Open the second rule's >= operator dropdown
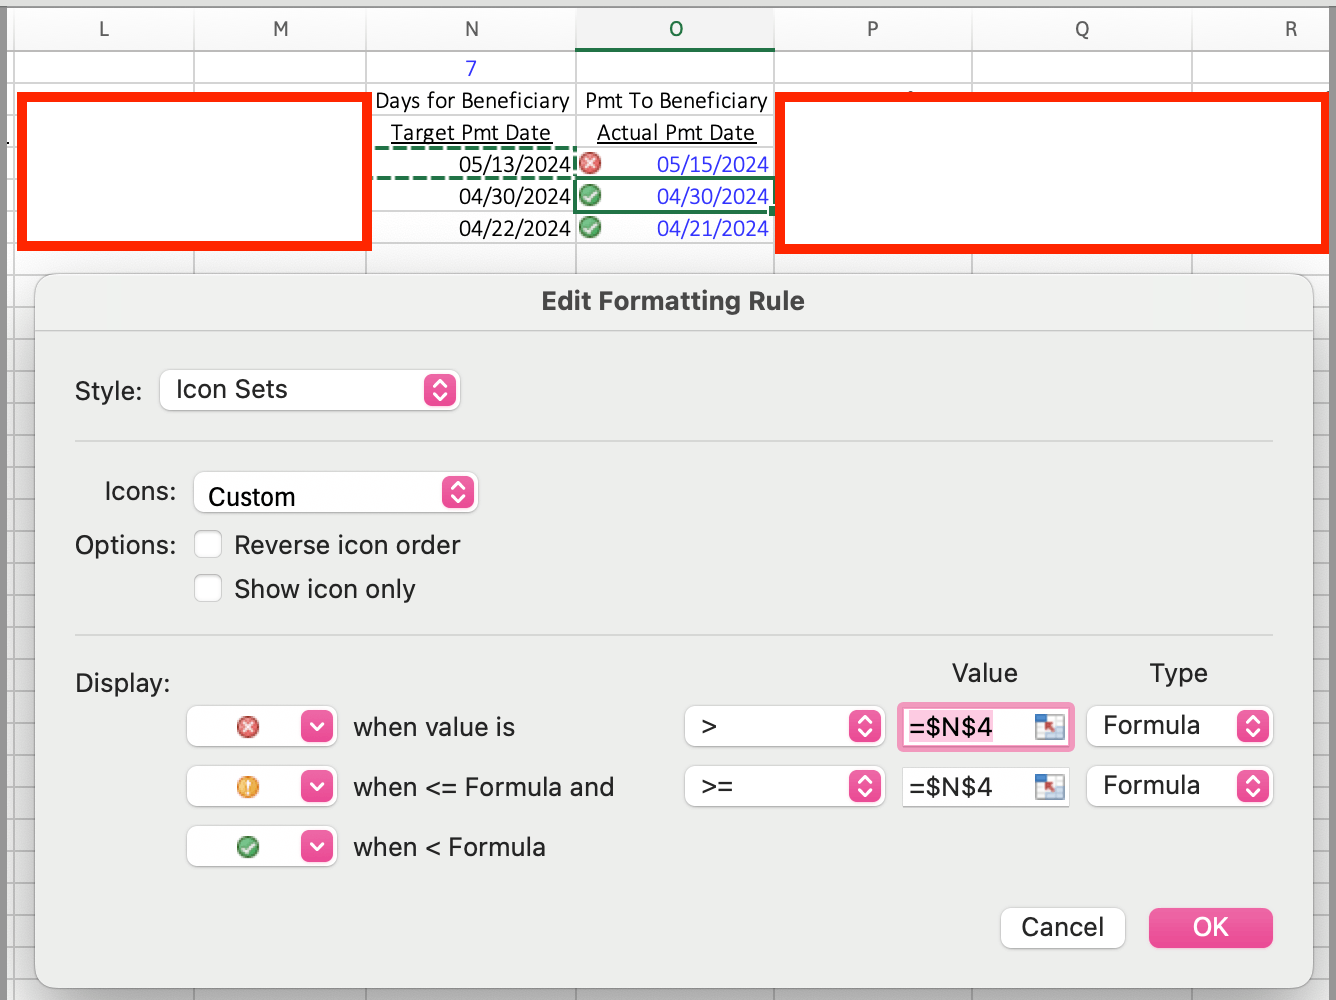This screenshot has height=1000, width=1336. 784,787
